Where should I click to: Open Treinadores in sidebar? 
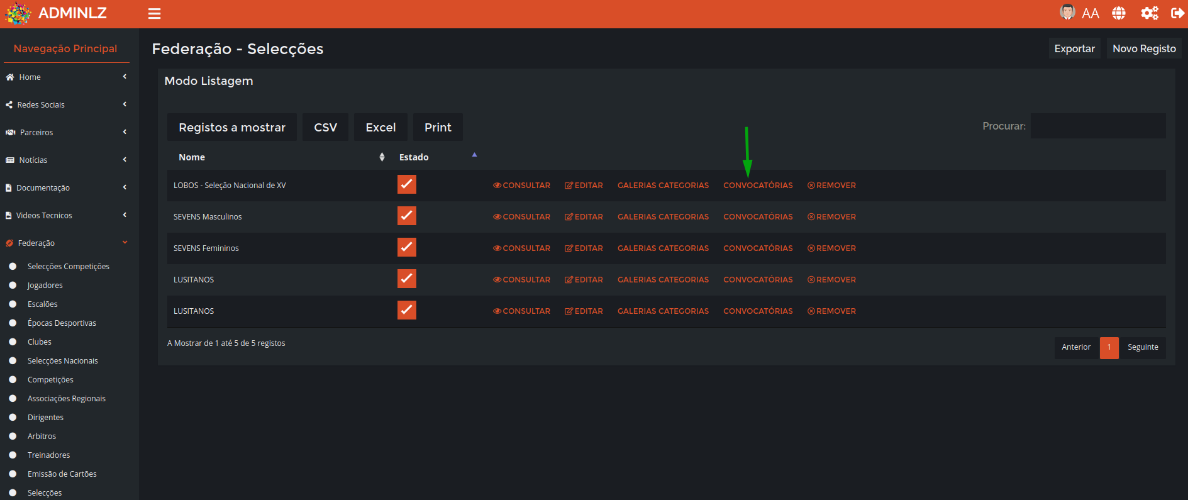coord(48,455)
